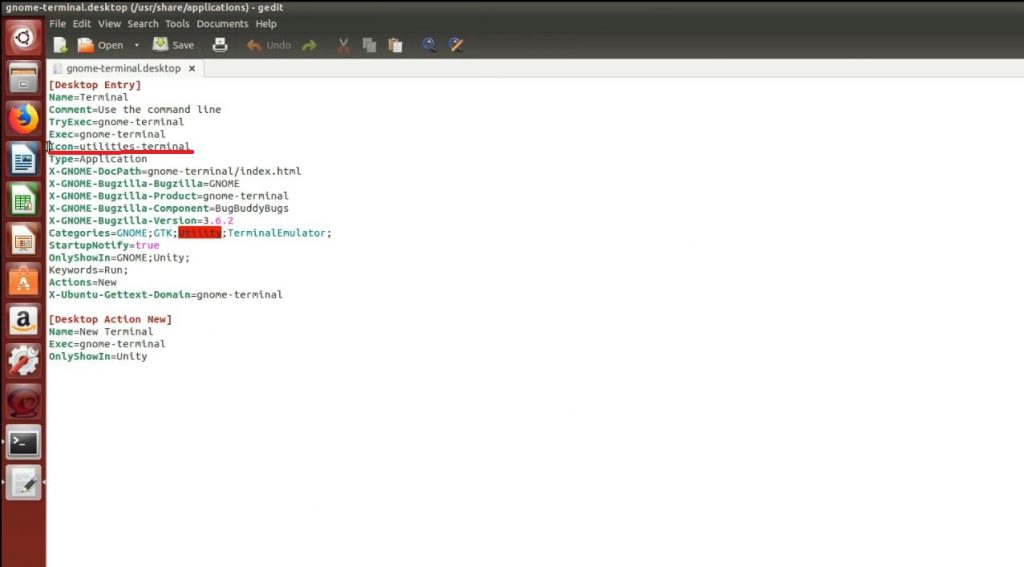The image size is (1024, 567).
Task: Click TerminalEmulator in the Categories line
Action: tap(276, 233)
